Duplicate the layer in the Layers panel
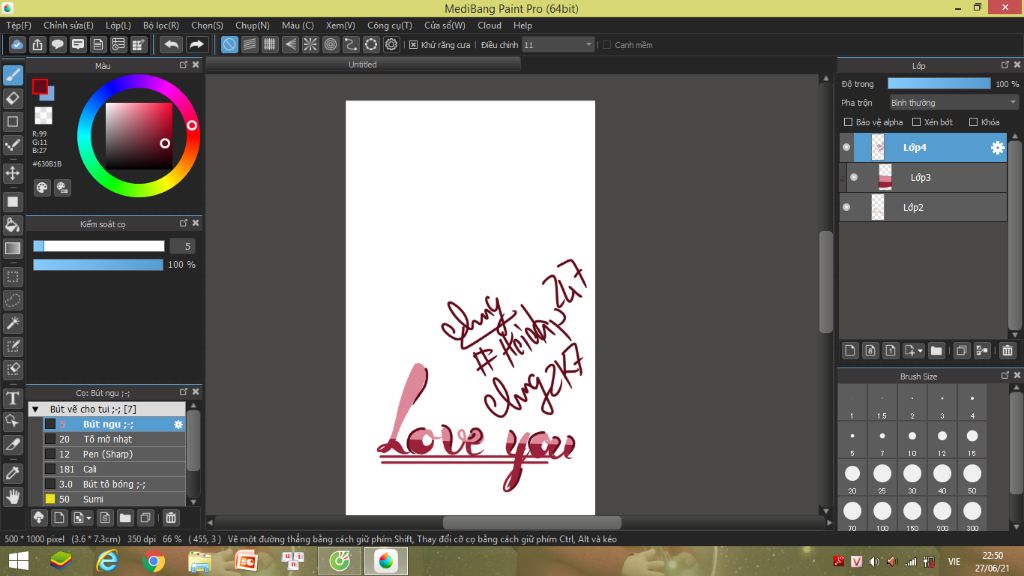The width and height of the screenshot is (1024, 576). tap(961, 351)
